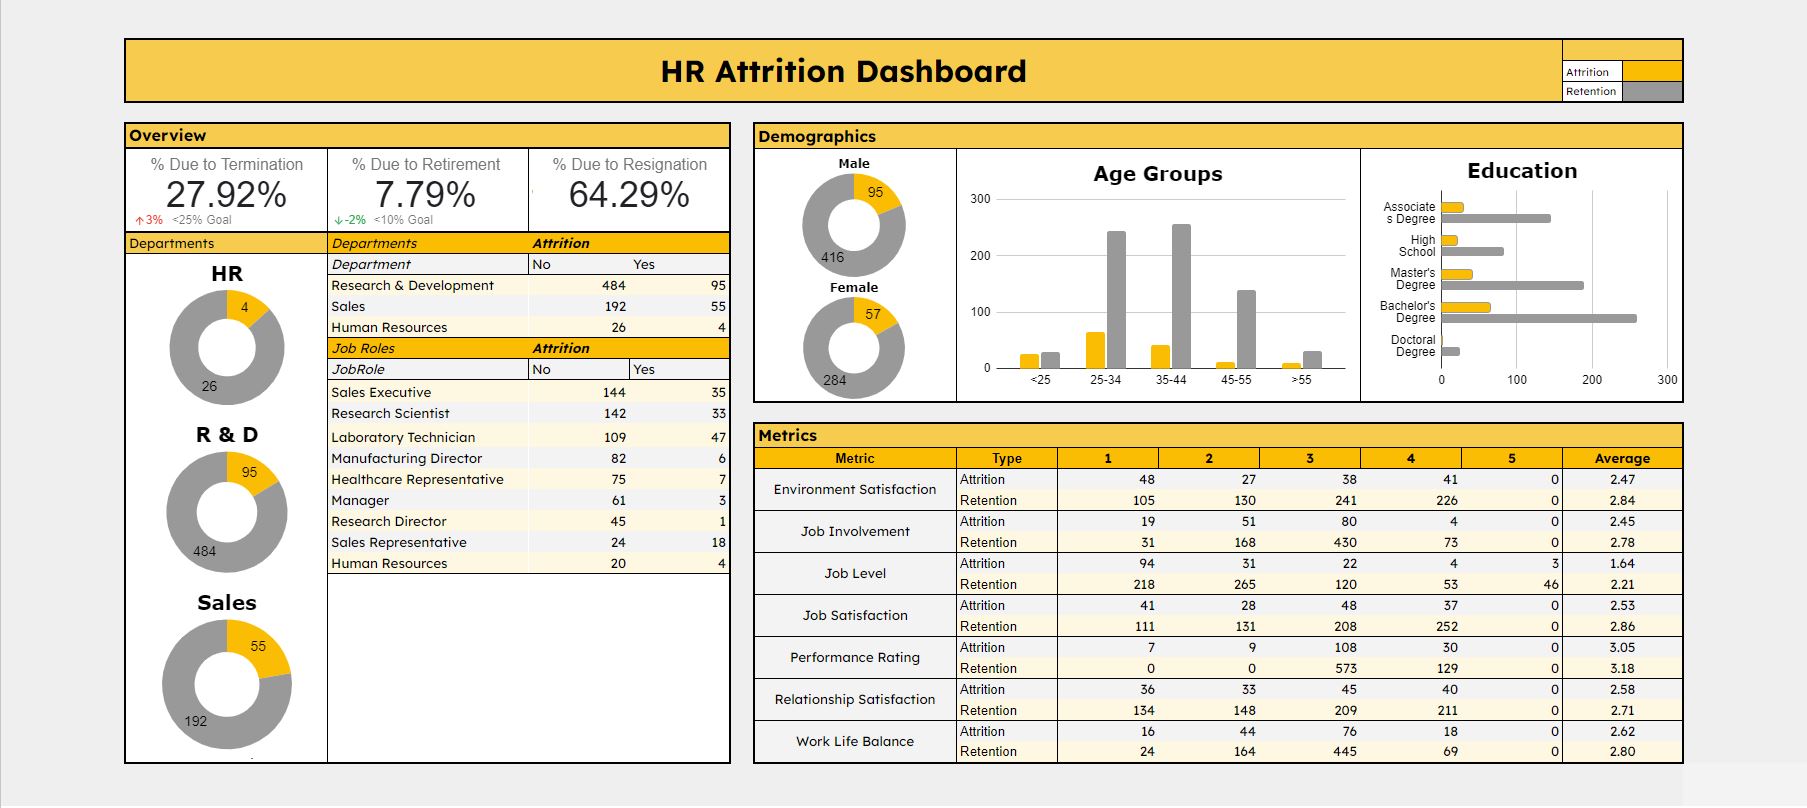This screenshot has width=1807, height=808.
Task: Click the Performance Rating metric cell
Action: pyautogui.click(x=855, y=657)
